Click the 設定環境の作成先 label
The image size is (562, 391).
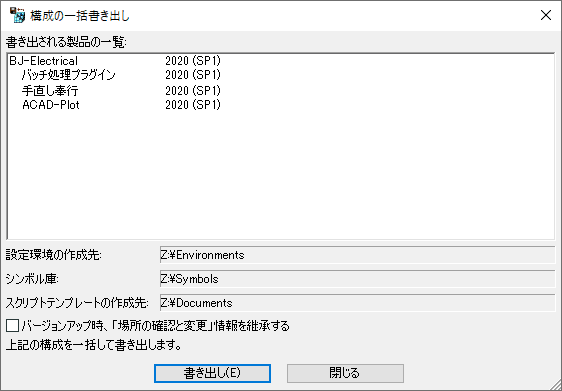coord(53,255)
